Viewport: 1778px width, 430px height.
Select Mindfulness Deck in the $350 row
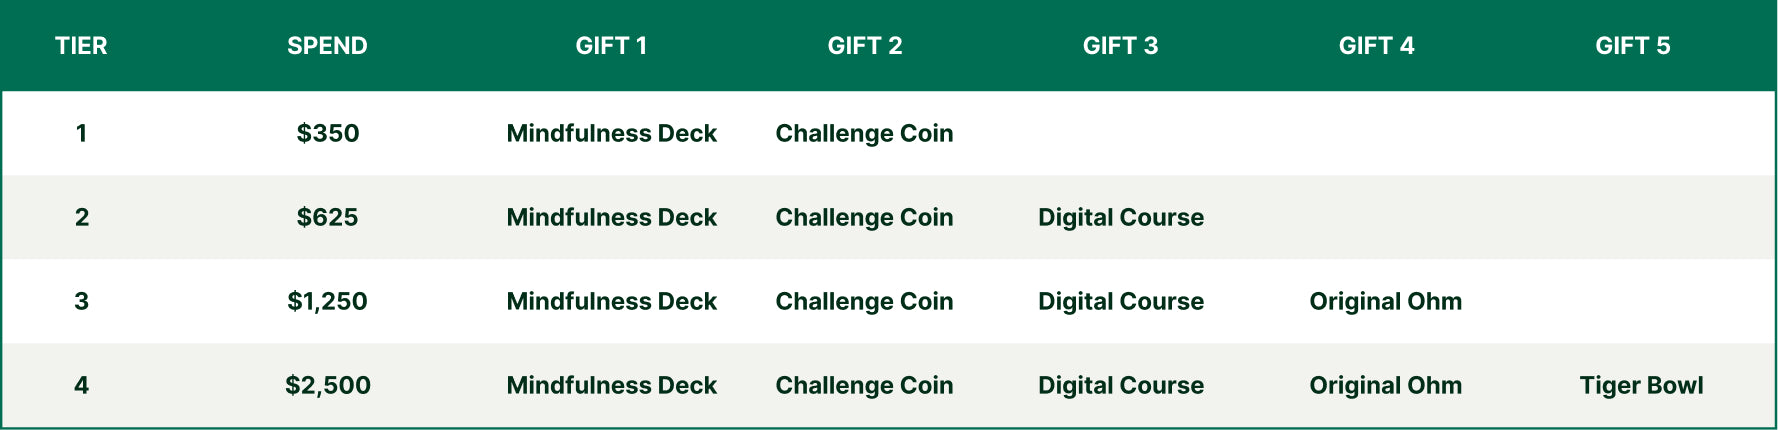[611, 133]
